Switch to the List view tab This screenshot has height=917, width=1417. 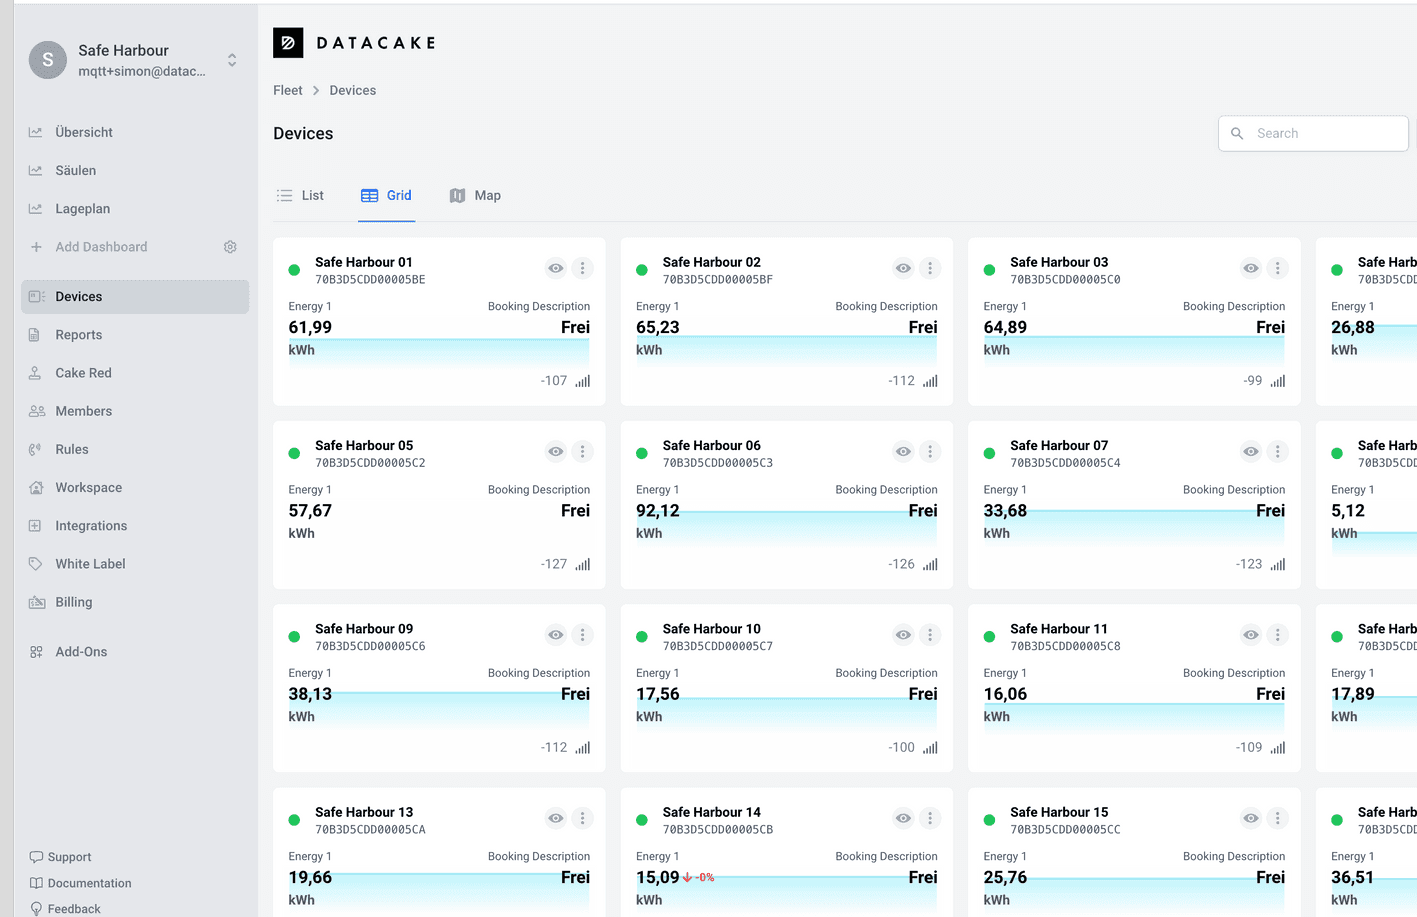click(x=300, y=196)
